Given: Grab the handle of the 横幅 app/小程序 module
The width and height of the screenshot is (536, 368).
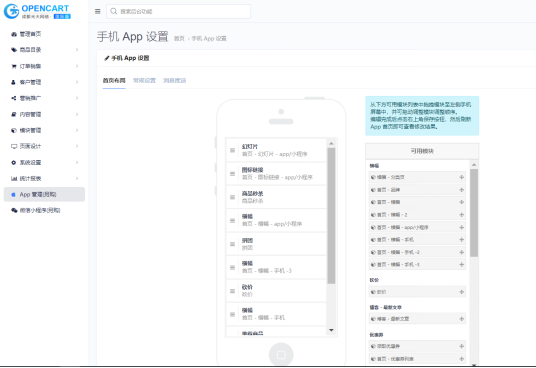Looking at the screenshot, I should pos(232,220).
